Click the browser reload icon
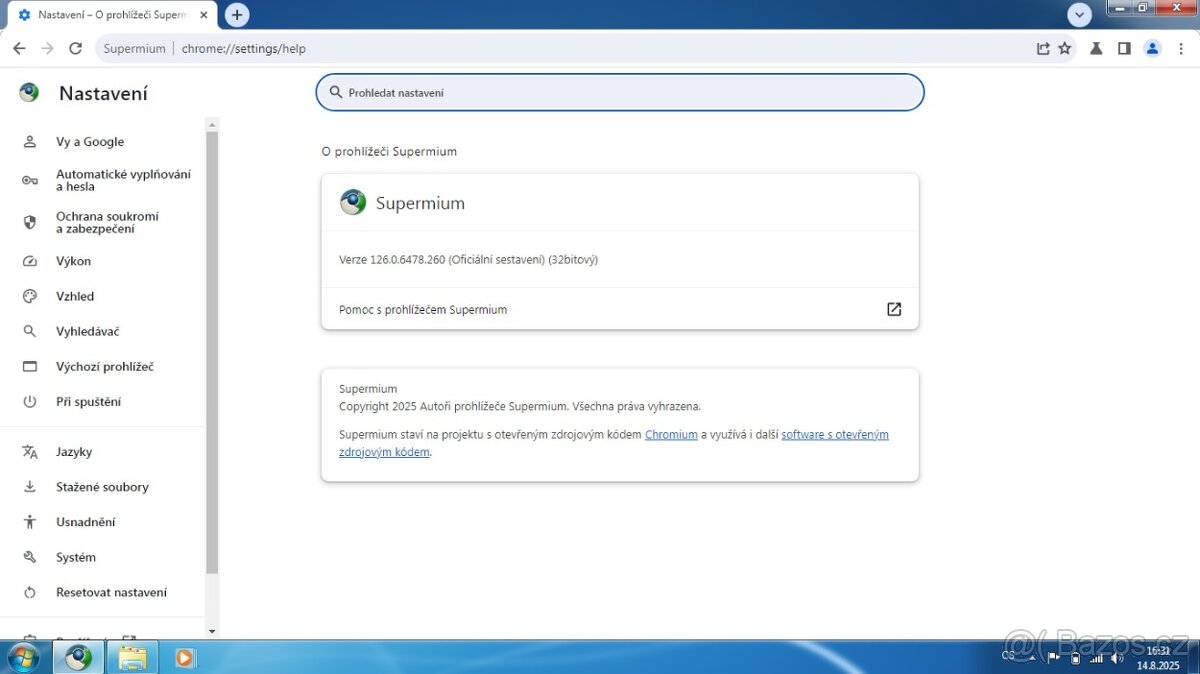 coord(75,48)
